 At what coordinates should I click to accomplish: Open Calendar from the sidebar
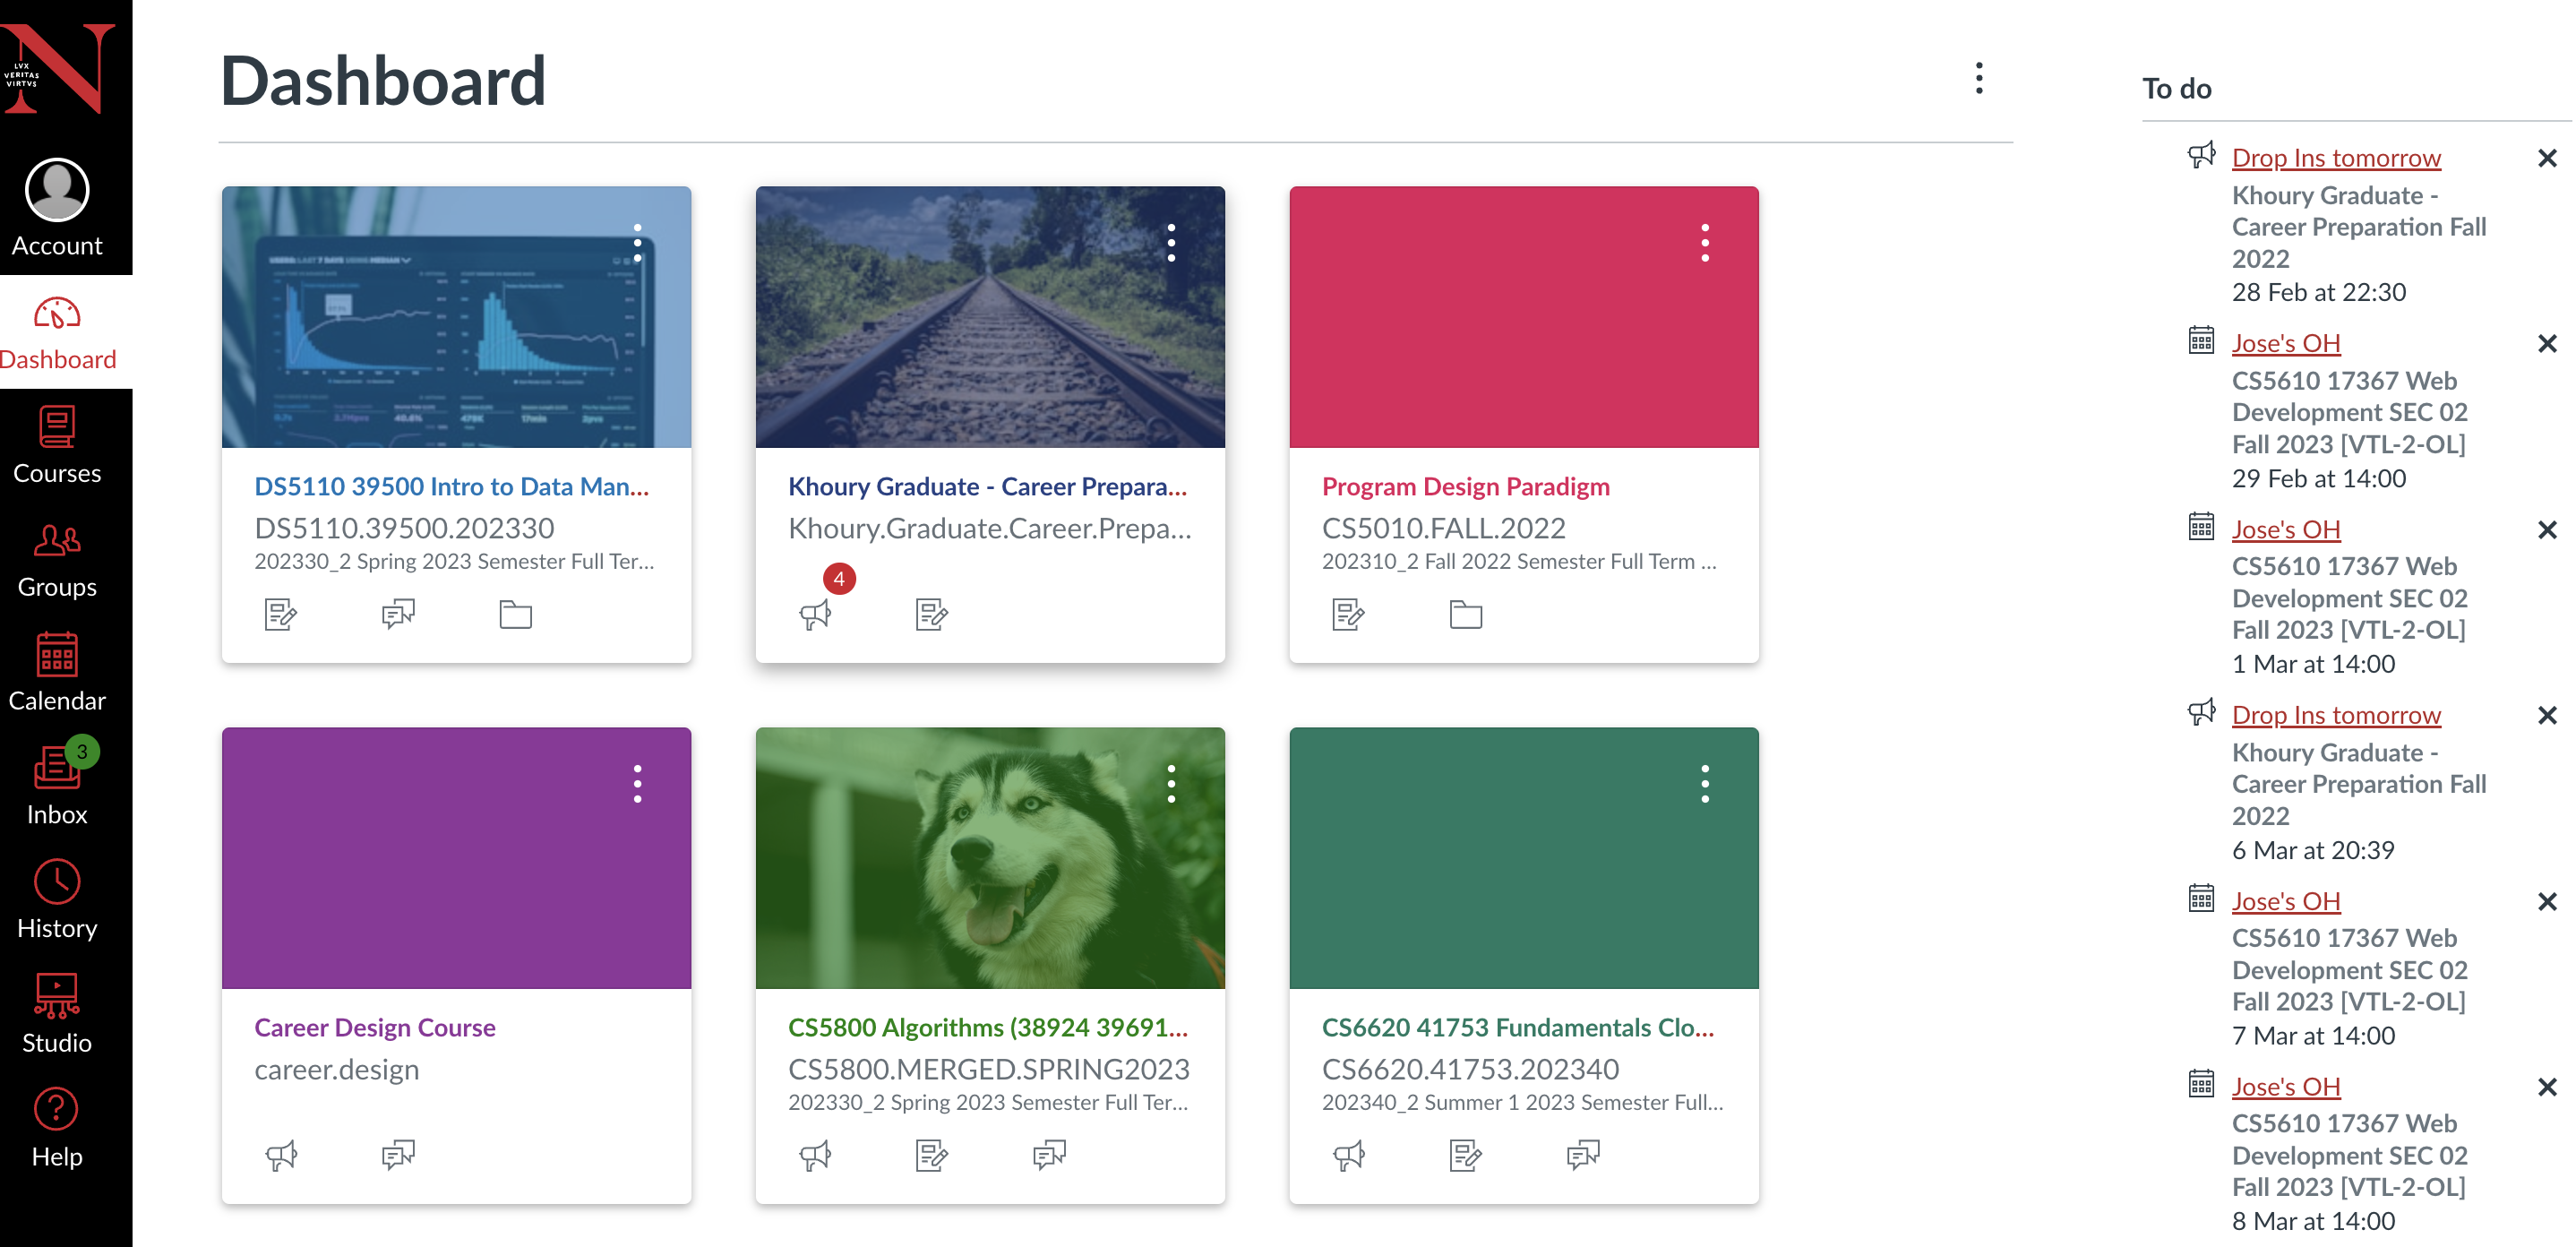coord(57,672)
